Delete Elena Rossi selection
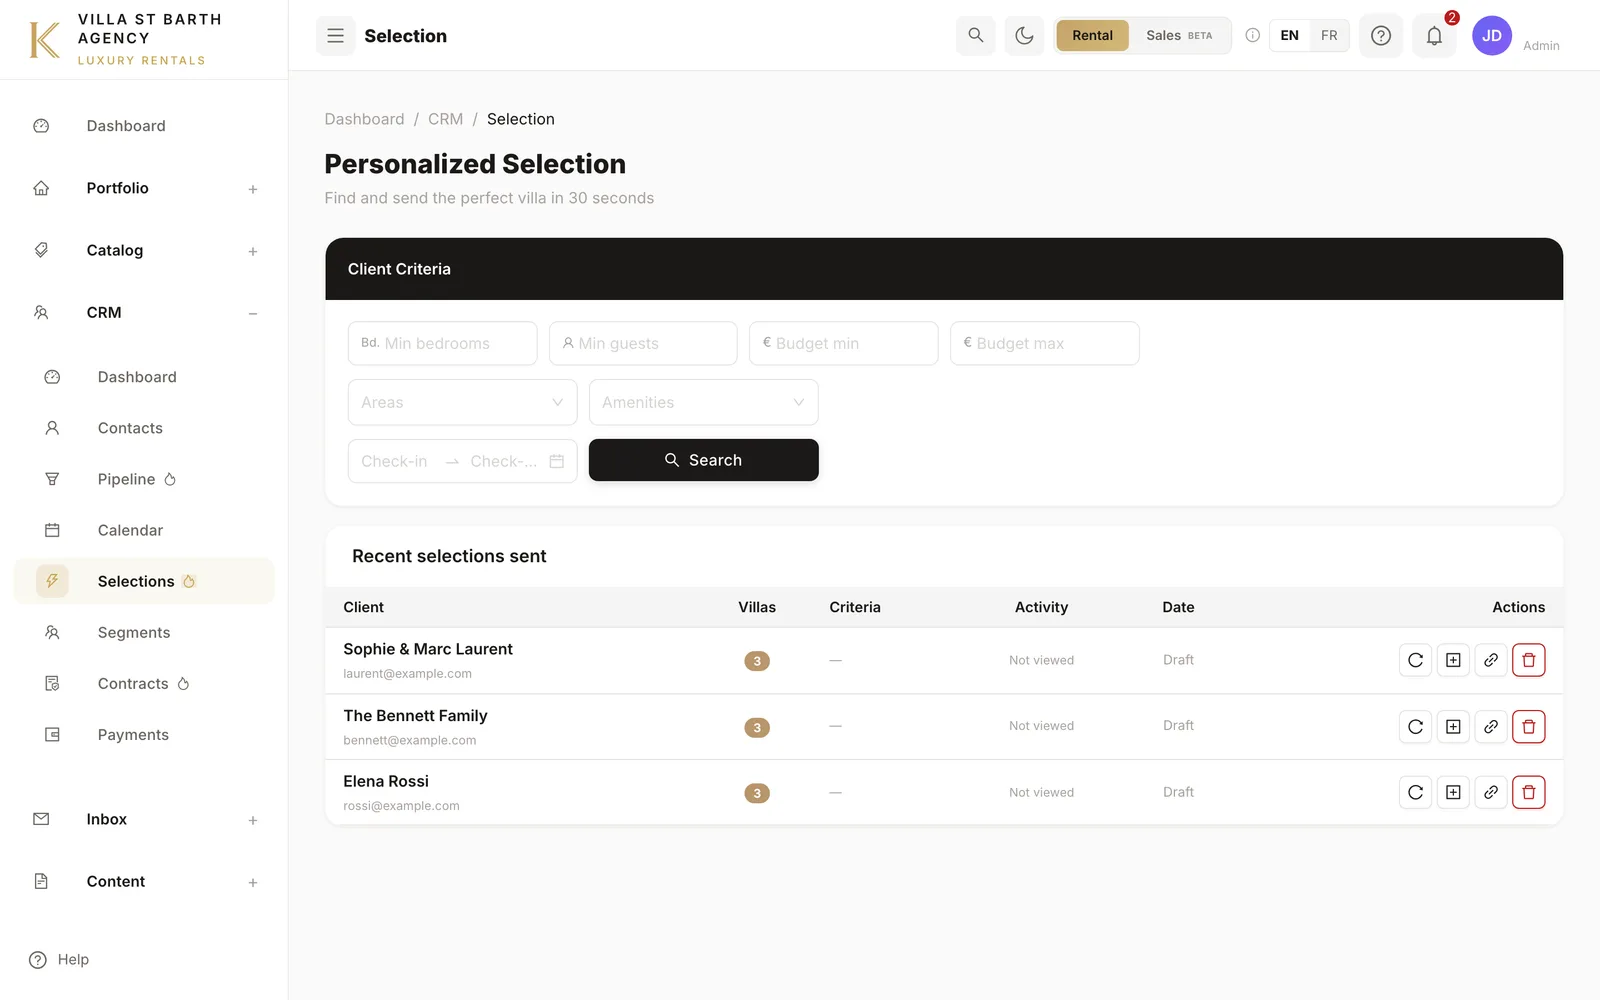 pos(1528,792)
